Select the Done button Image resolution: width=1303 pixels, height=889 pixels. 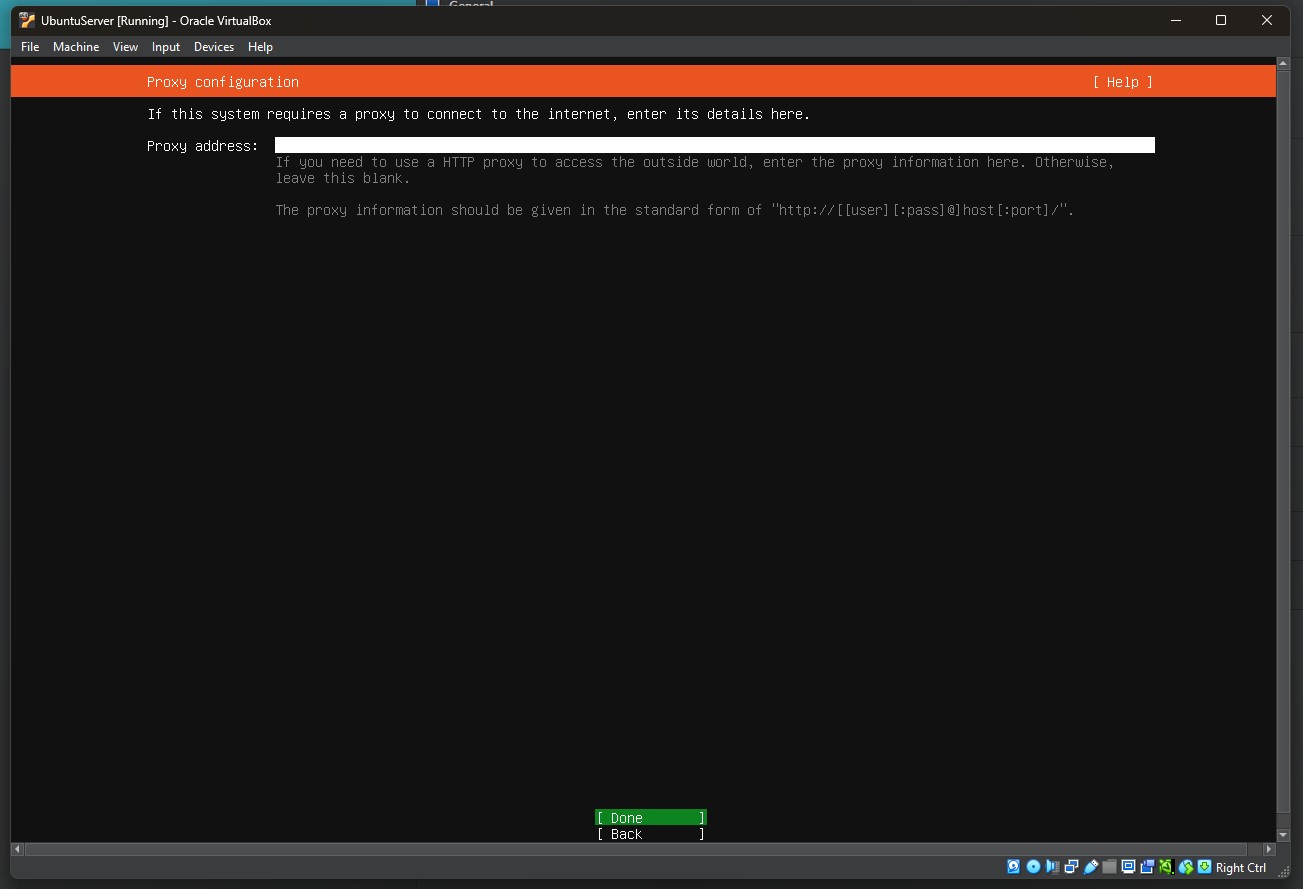650,817
